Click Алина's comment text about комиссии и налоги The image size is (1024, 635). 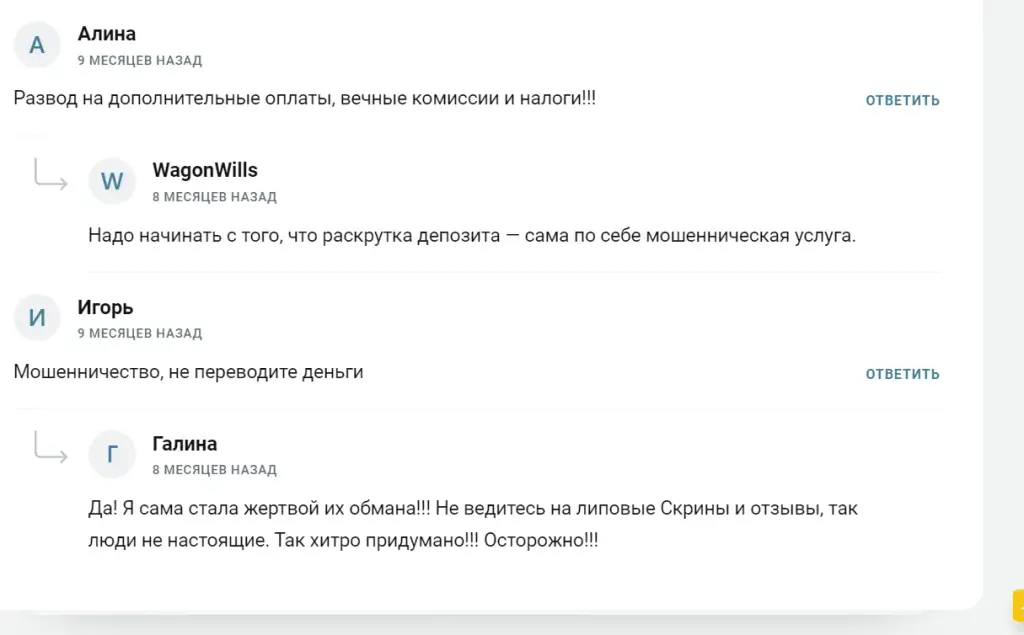pos(304,99)
